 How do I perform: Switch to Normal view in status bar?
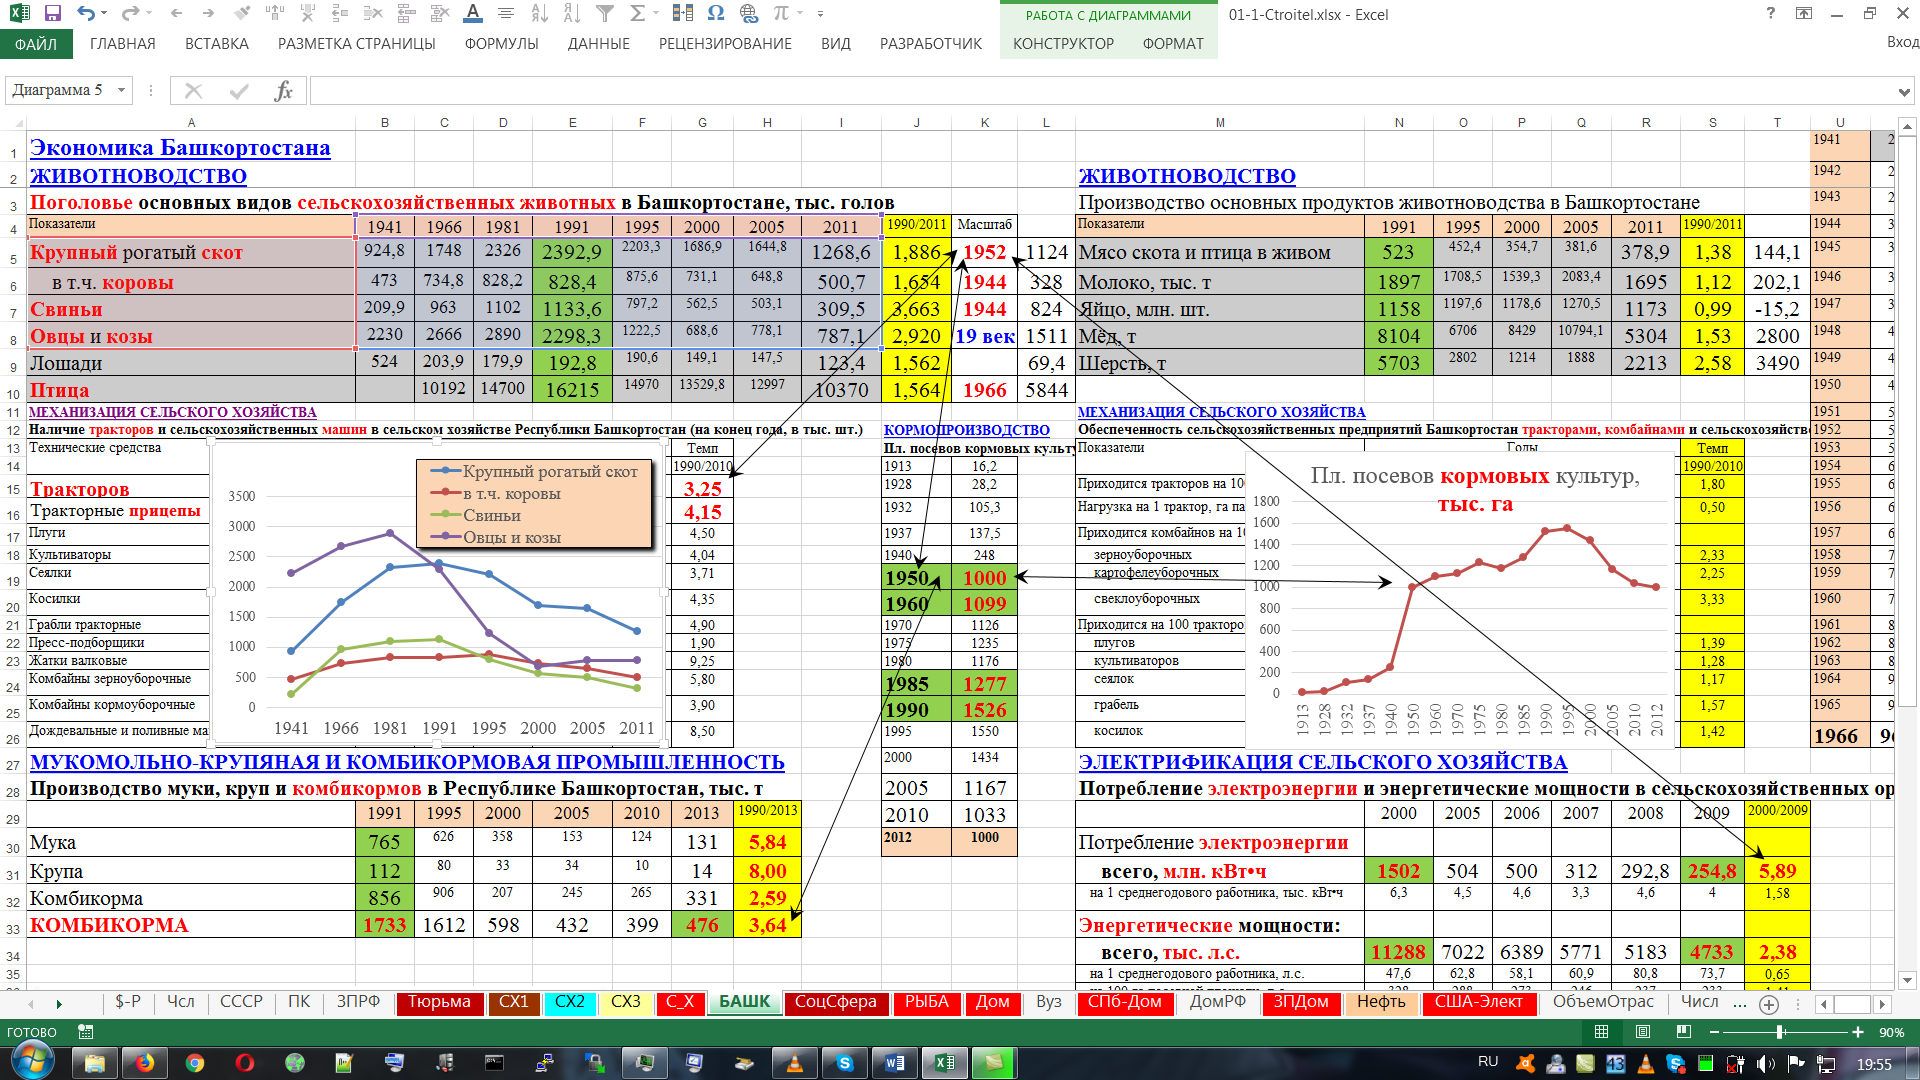(1601, 1032)
